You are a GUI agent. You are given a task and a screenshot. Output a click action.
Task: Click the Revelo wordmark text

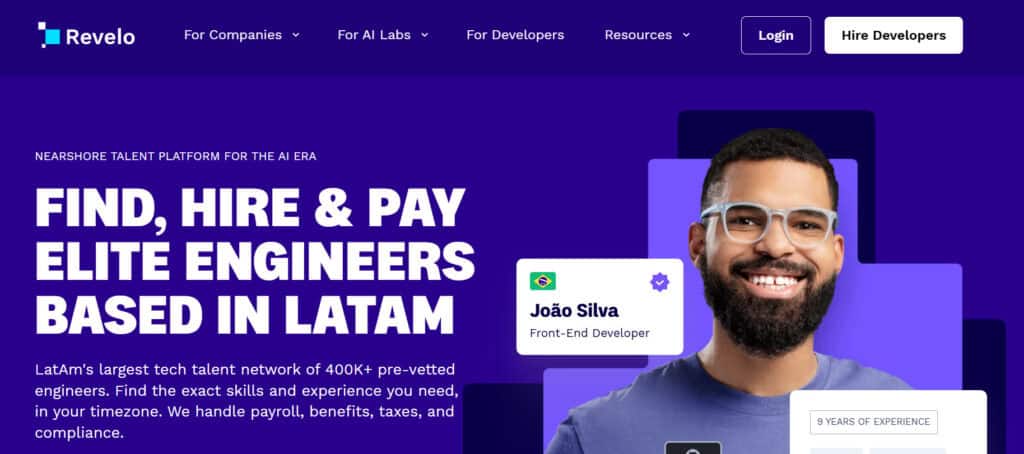coord(100,37)
